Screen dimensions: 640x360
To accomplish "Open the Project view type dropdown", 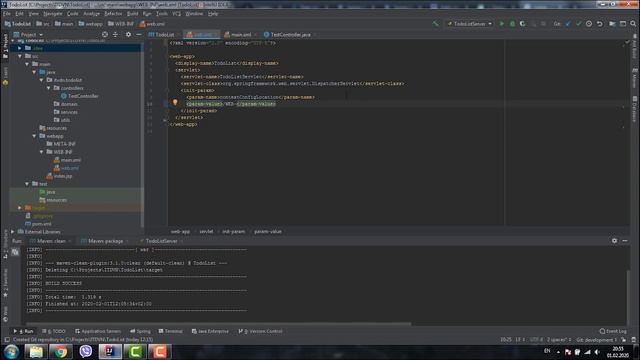I will click(28, 35).
